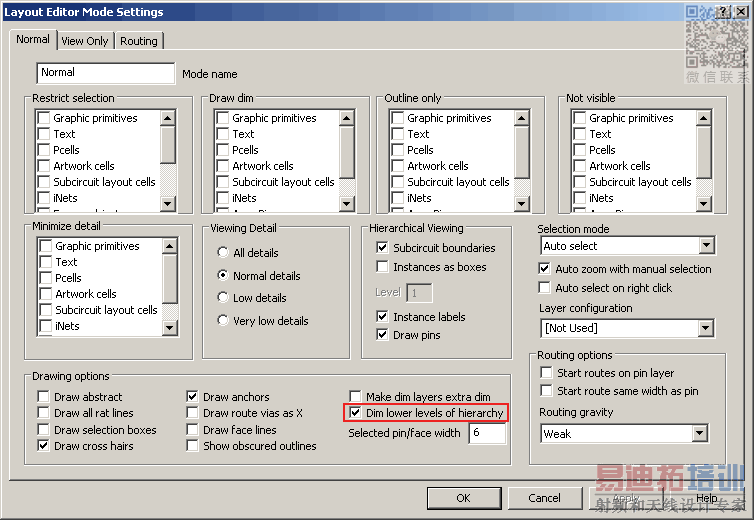Viewport: 754px width, 520px height.
Task: Toggle Draw pins checkbox
Action: tap(382, 334)
